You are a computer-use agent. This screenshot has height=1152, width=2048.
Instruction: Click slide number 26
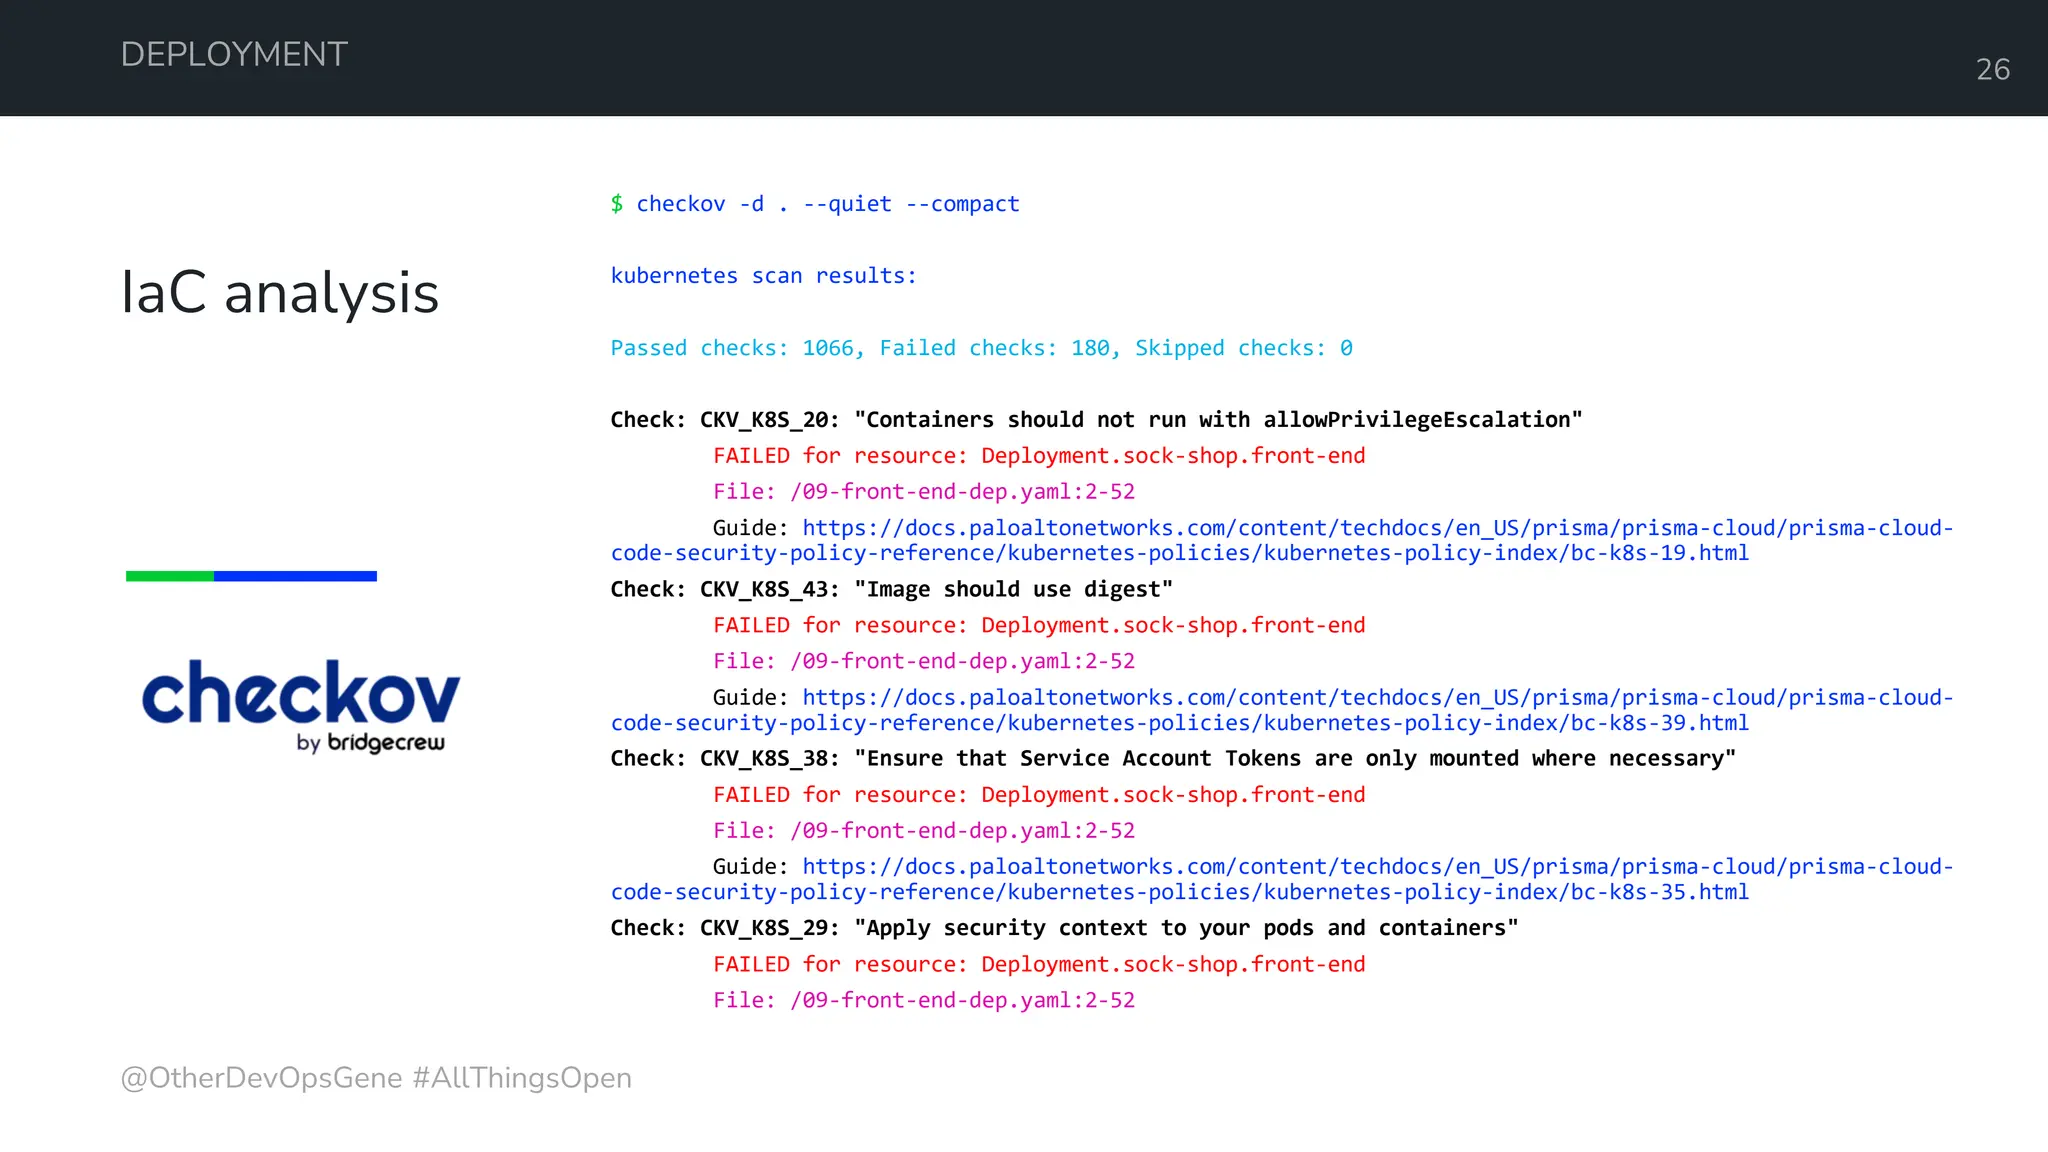[x=1992, y=69]
